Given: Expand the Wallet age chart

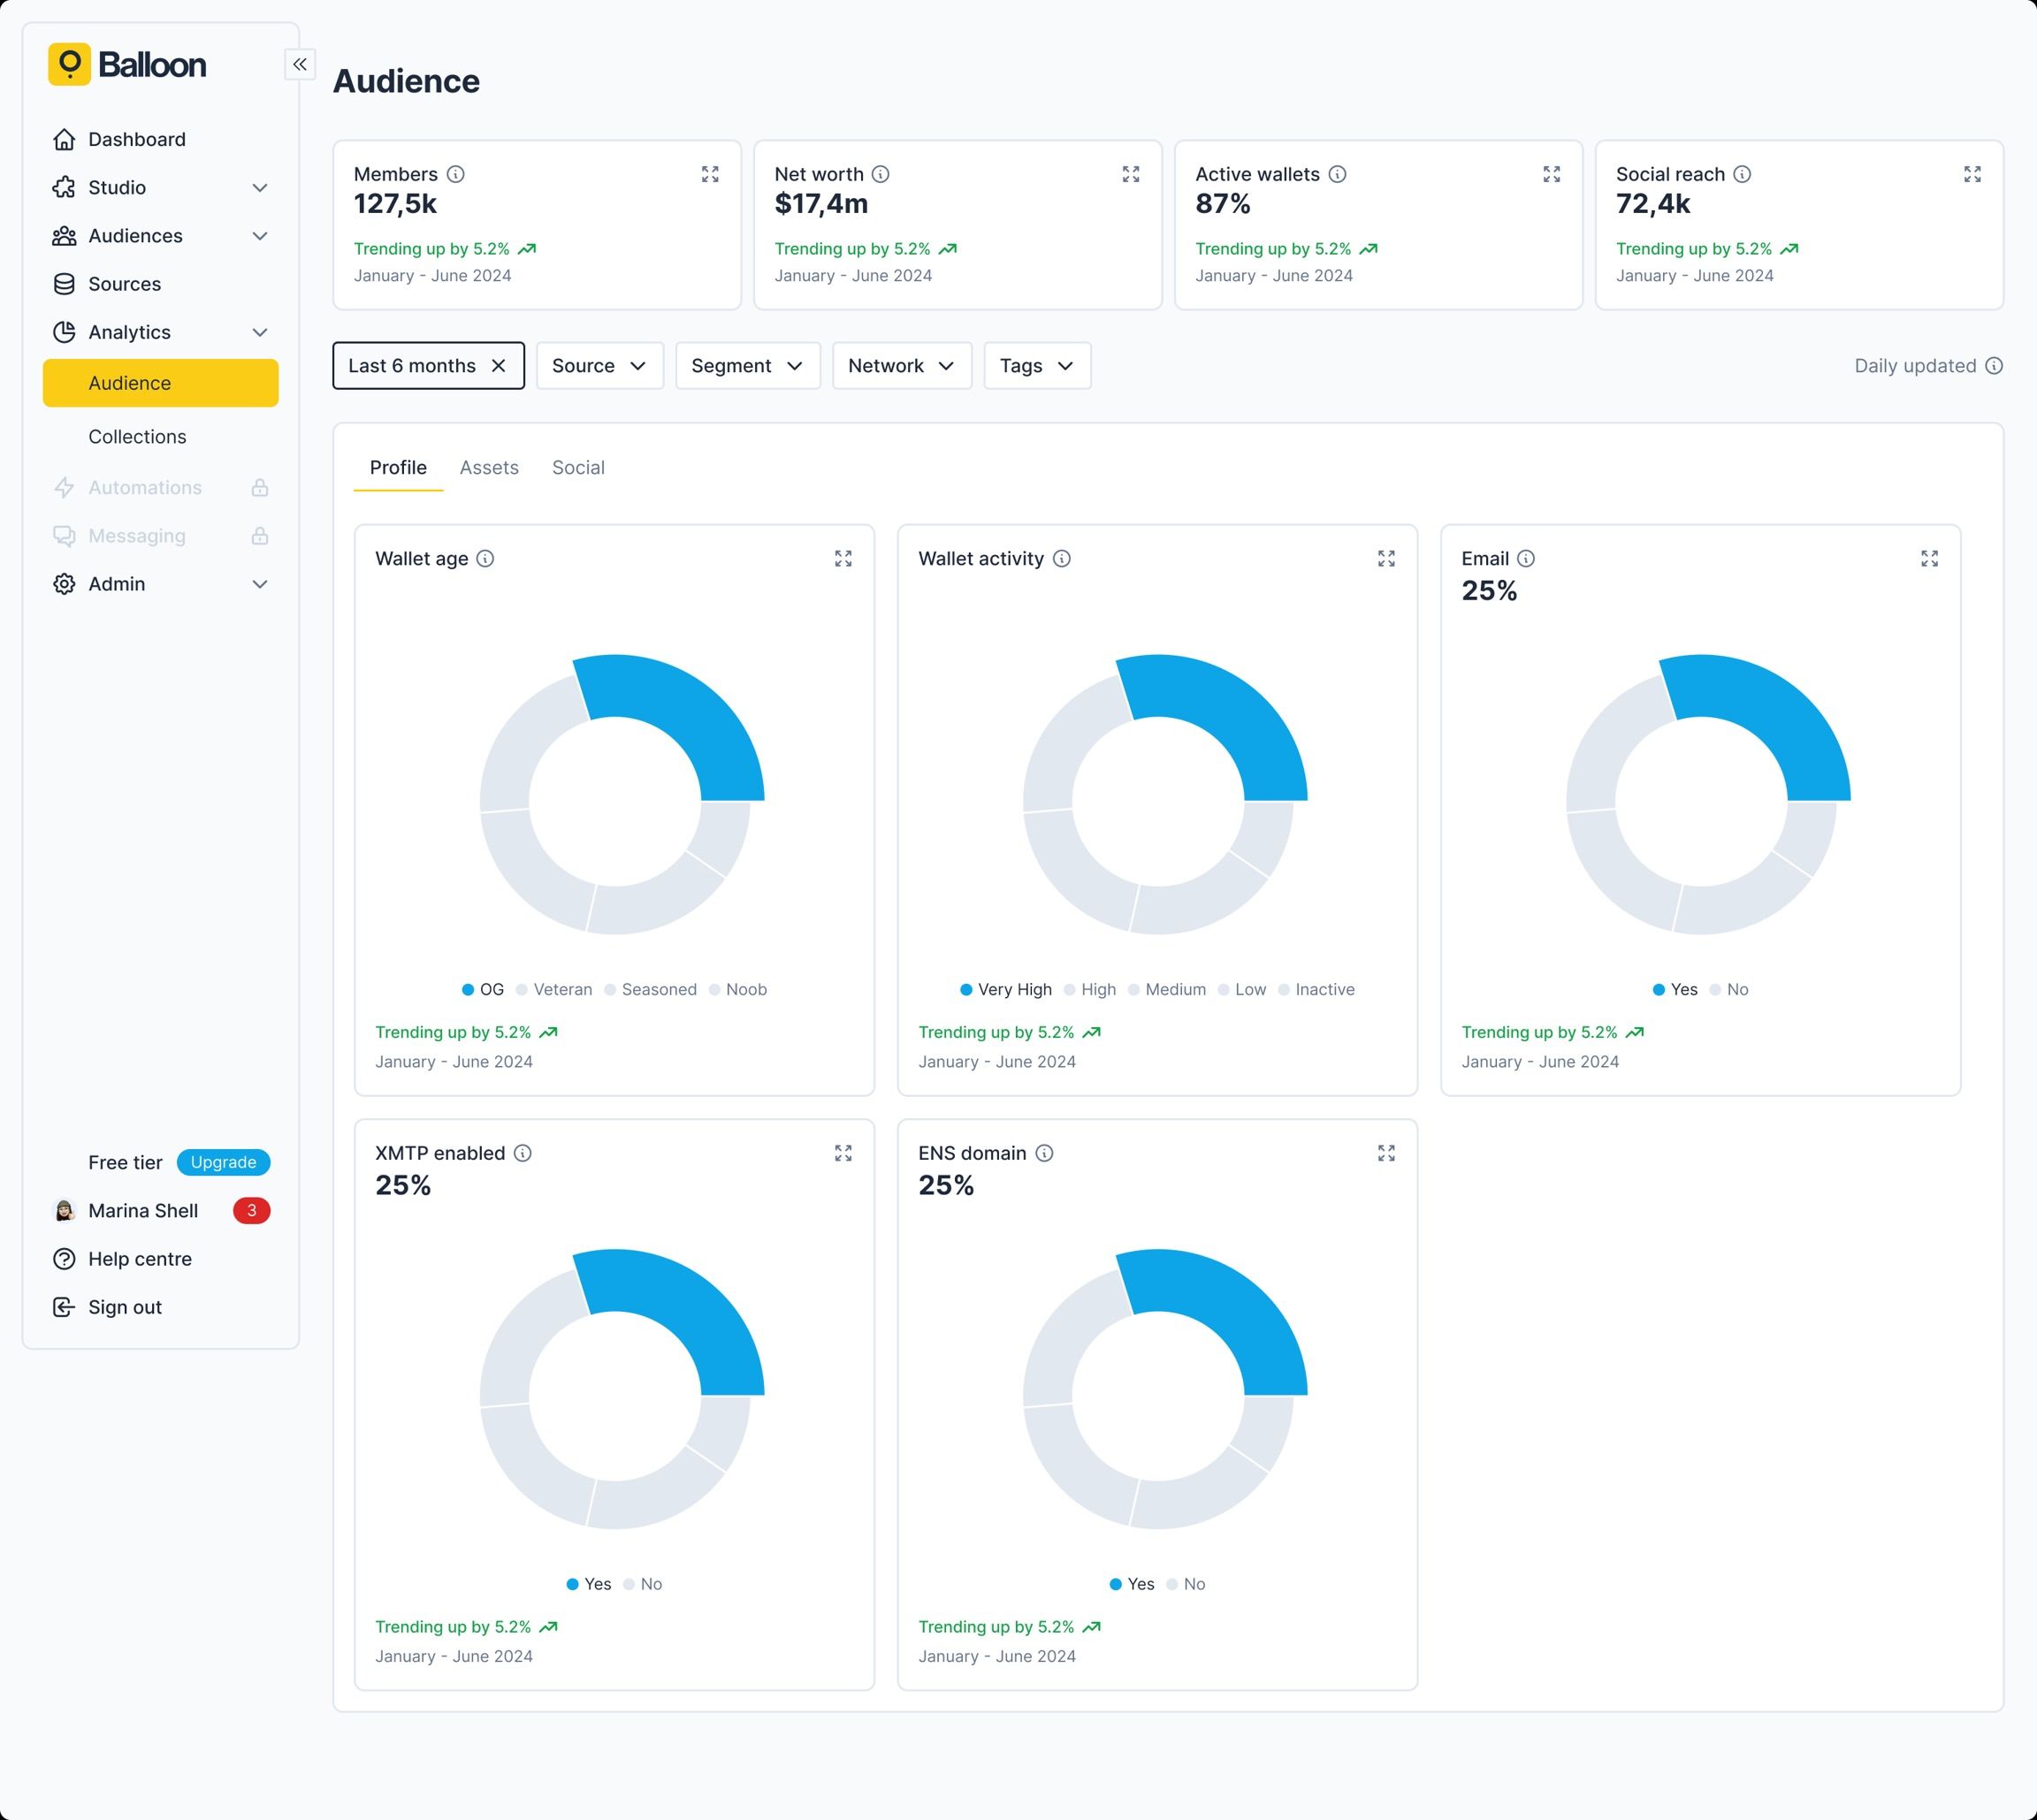Looking at the screenshot, I should click(x=843, y=559).
